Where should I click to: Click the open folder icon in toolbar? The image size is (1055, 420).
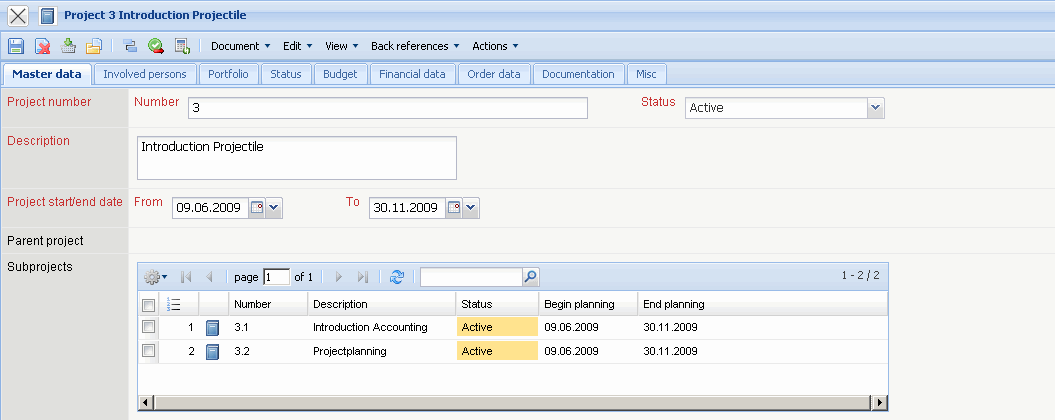(x=94, y=46)
